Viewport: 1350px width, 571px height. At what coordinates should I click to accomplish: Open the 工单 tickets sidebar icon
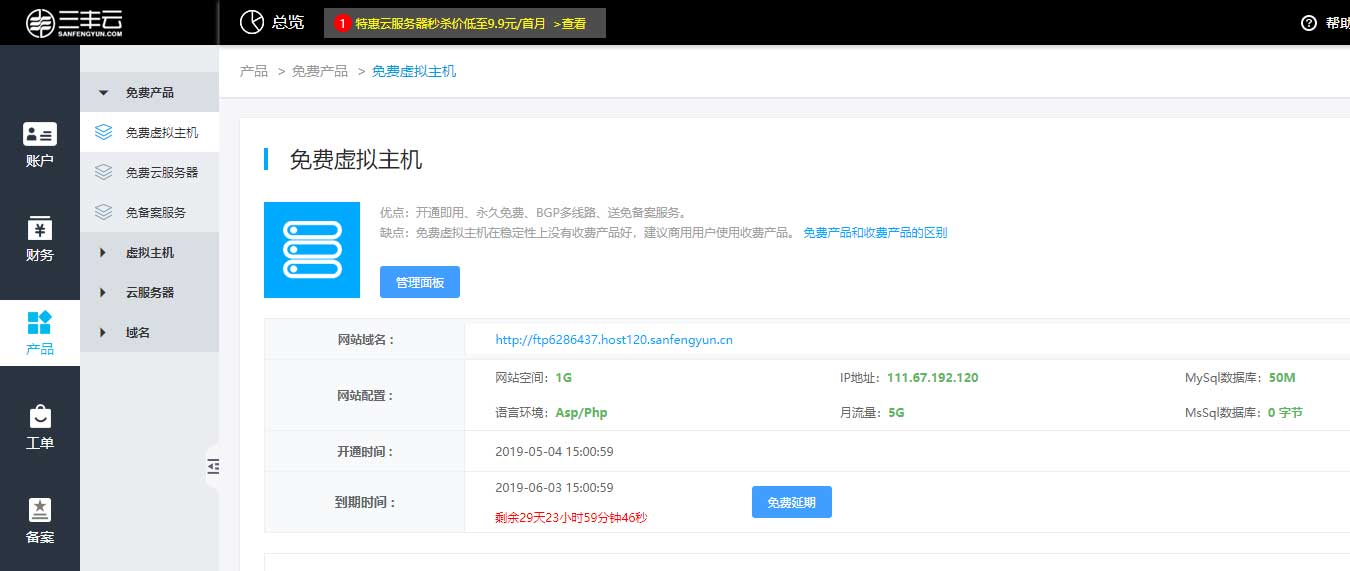(x=40, y=416)
